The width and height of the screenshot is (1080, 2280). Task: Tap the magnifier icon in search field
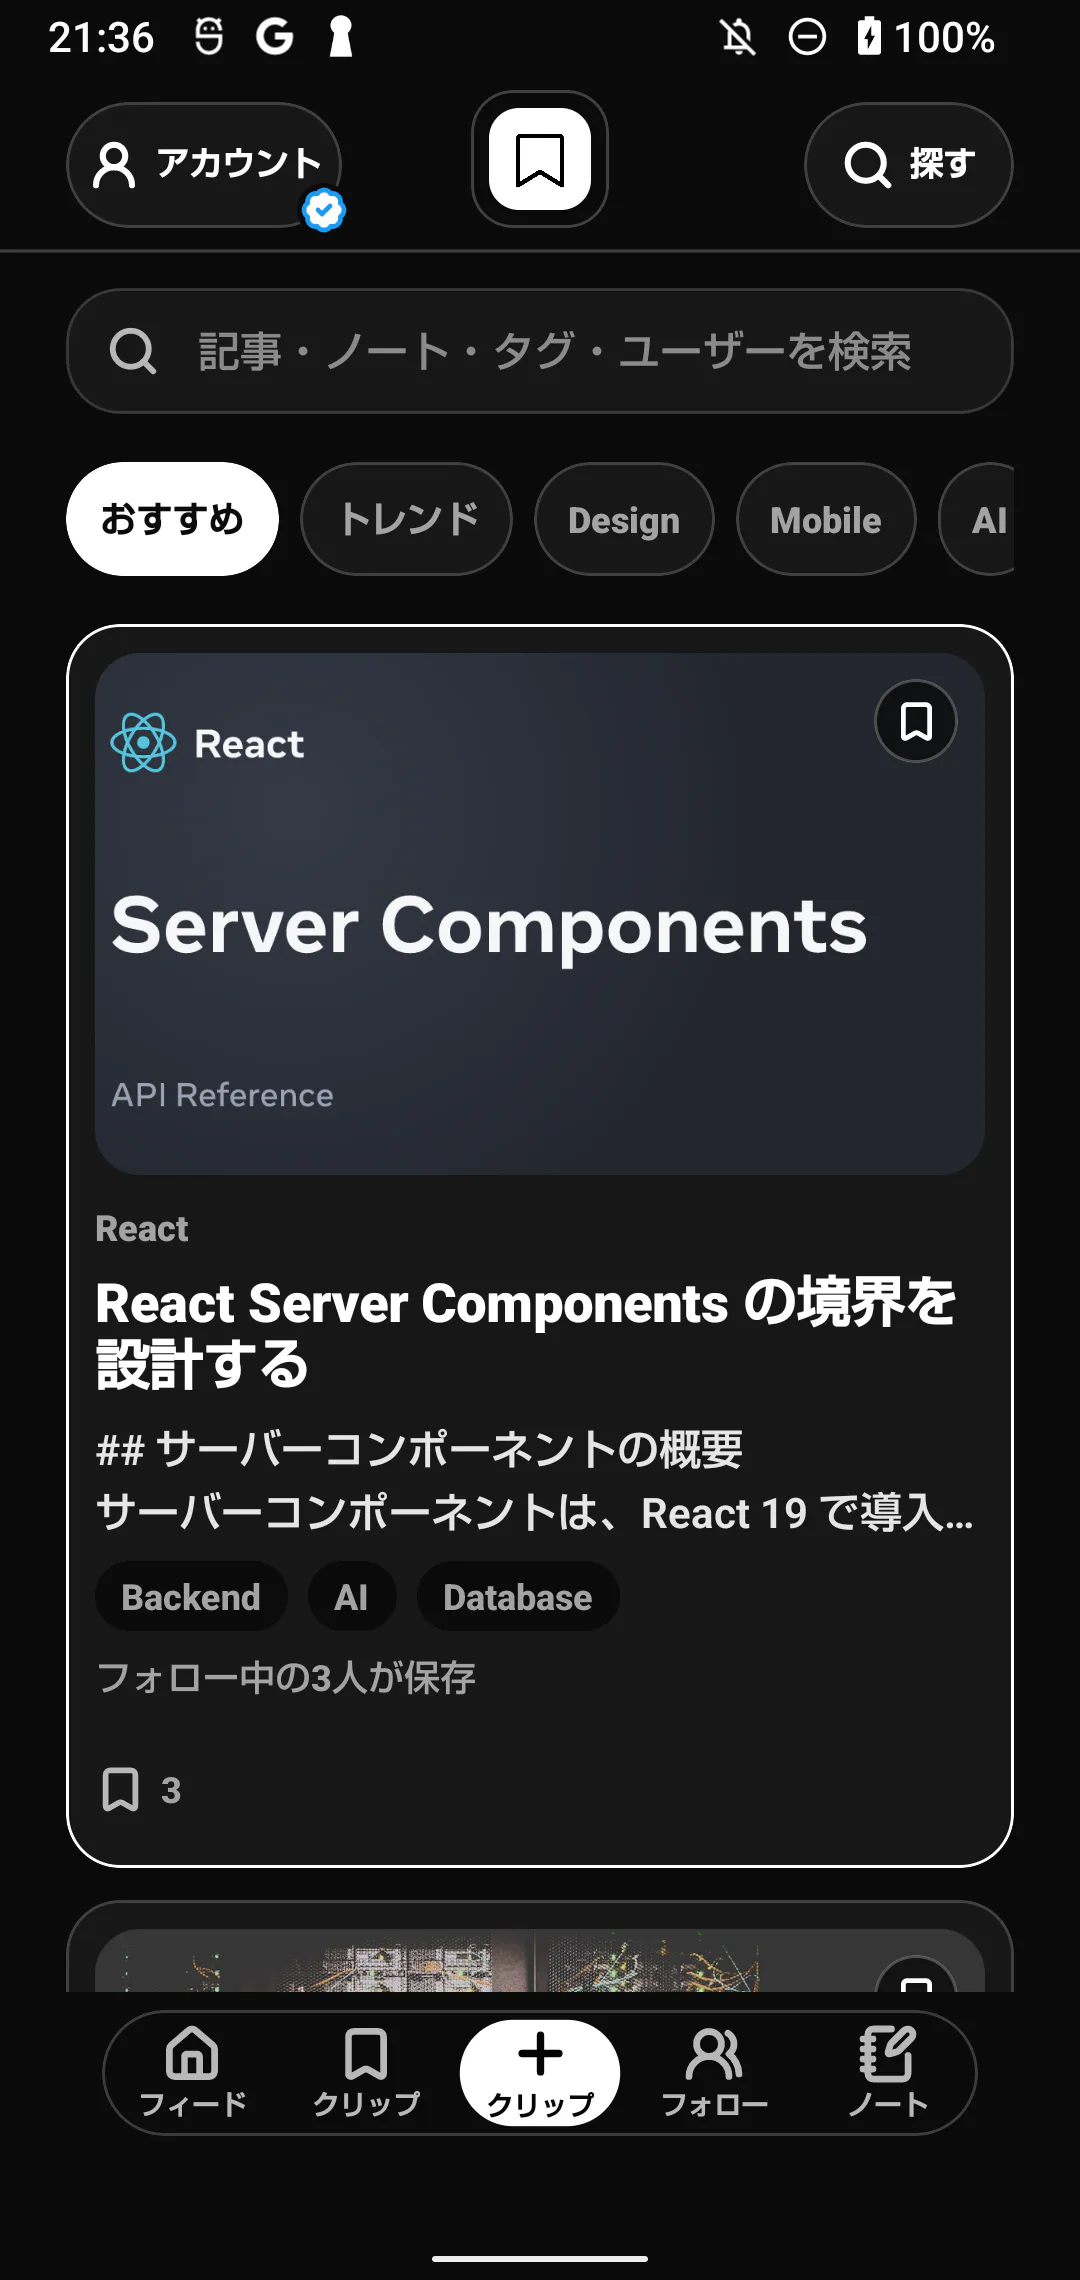point(132,351)
